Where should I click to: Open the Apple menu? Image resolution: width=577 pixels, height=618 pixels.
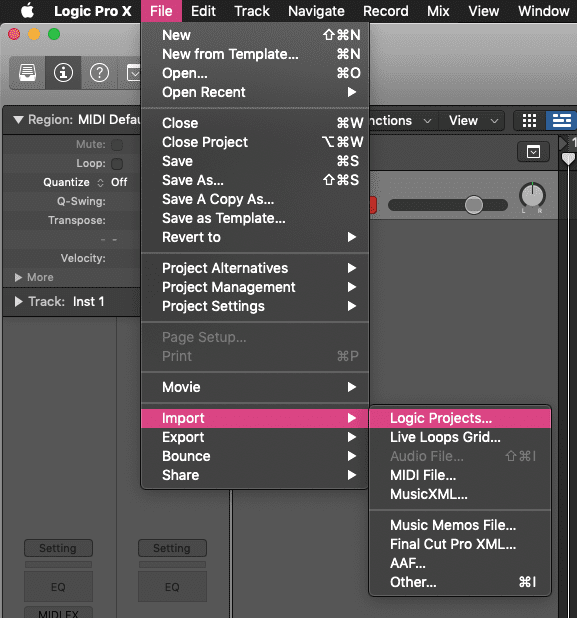click(x=27, y=11)
